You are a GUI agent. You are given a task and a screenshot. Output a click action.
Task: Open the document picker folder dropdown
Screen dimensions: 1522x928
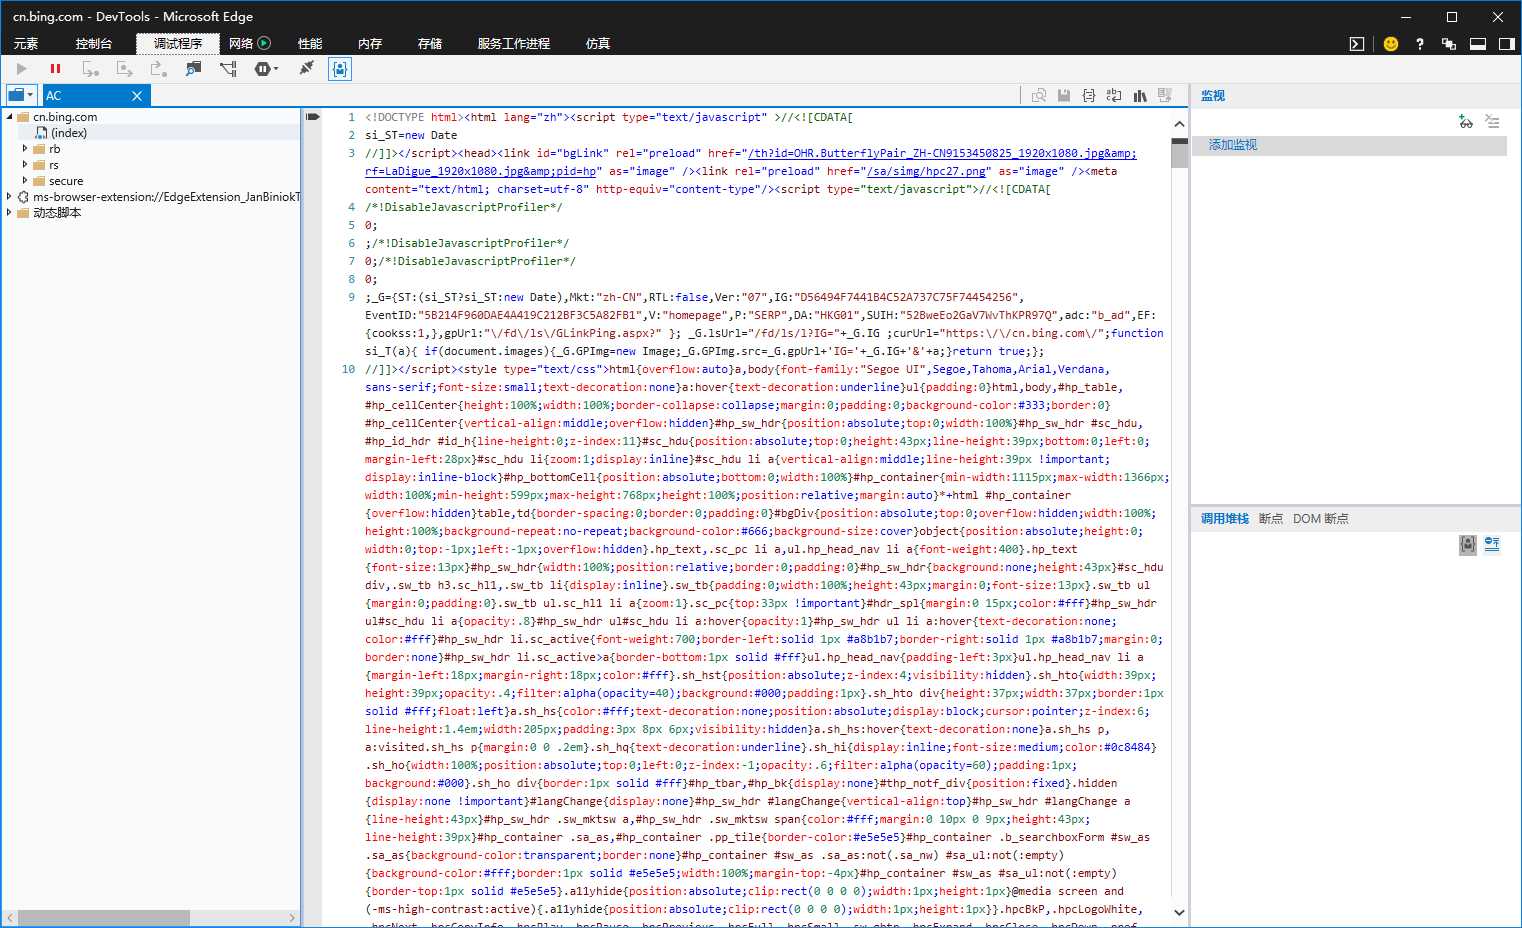21,95
